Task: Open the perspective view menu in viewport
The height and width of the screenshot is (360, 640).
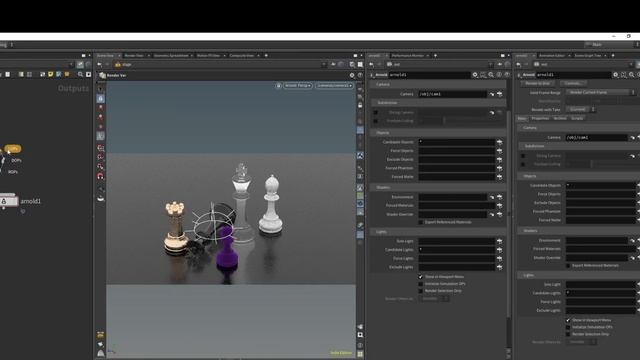Action: (298, 86)
